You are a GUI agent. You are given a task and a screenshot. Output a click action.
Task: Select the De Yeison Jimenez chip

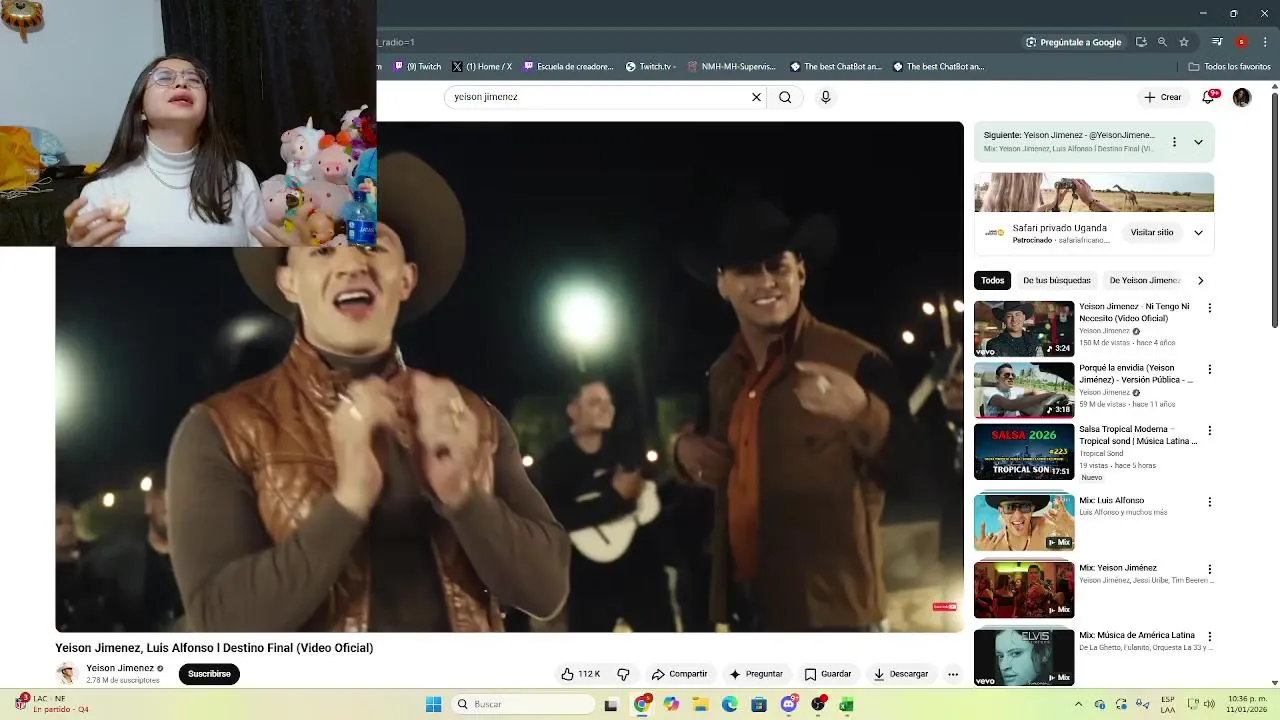1144,280
